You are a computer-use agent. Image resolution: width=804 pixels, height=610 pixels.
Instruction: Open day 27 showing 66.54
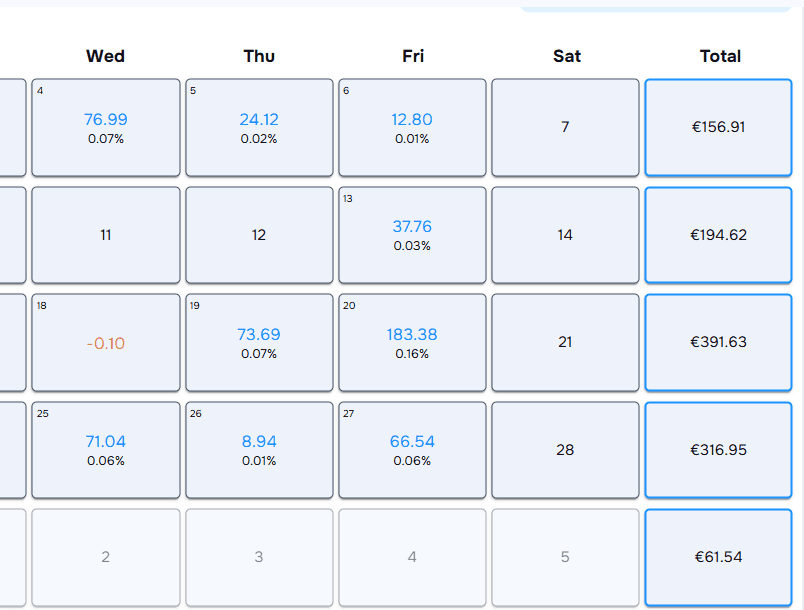click(412, 450)
